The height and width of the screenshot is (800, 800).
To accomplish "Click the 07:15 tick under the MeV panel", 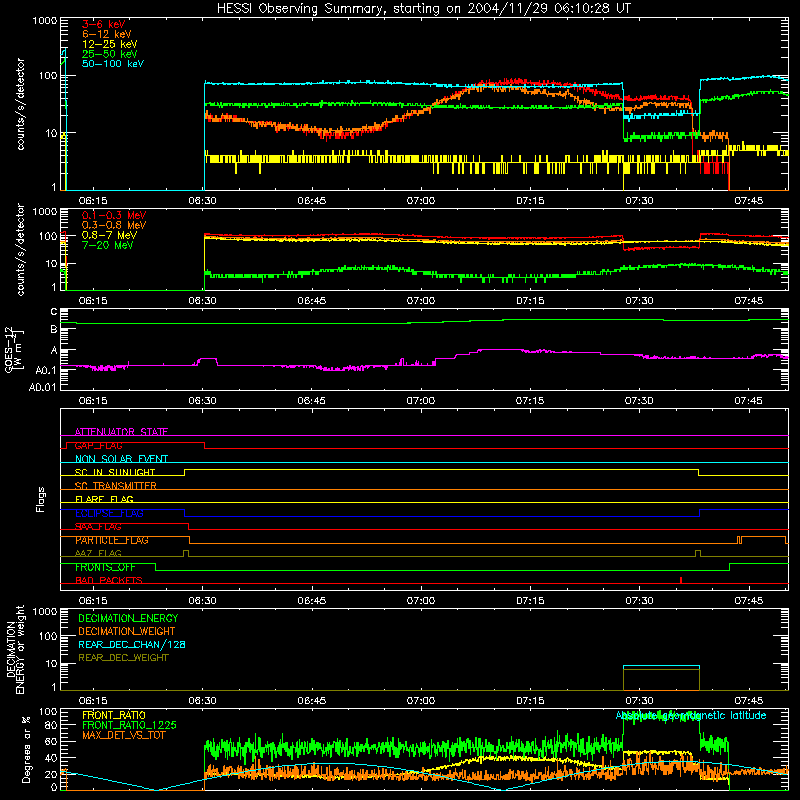I will [x=530, y=301].
